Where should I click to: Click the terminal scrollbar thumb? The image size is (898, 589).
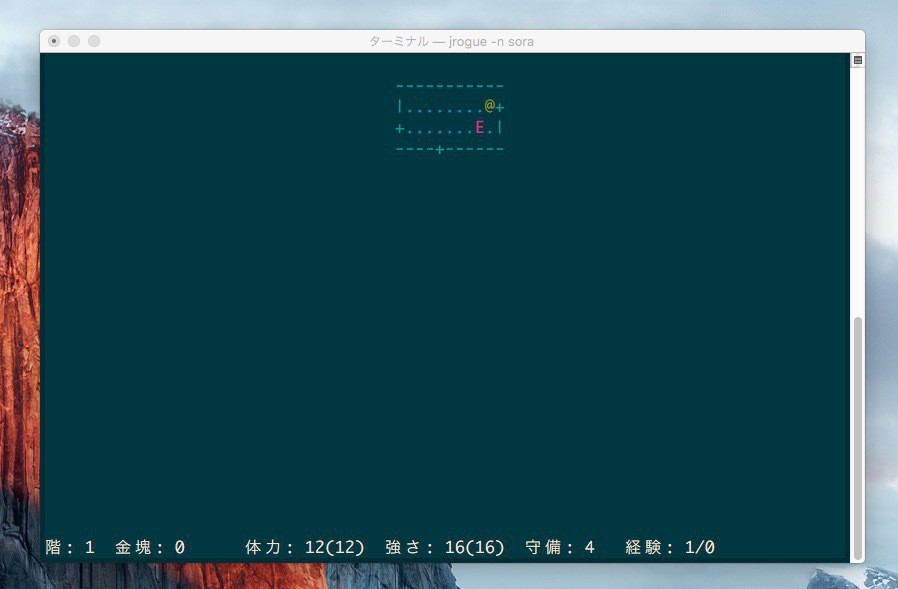(x=857, y=438)
